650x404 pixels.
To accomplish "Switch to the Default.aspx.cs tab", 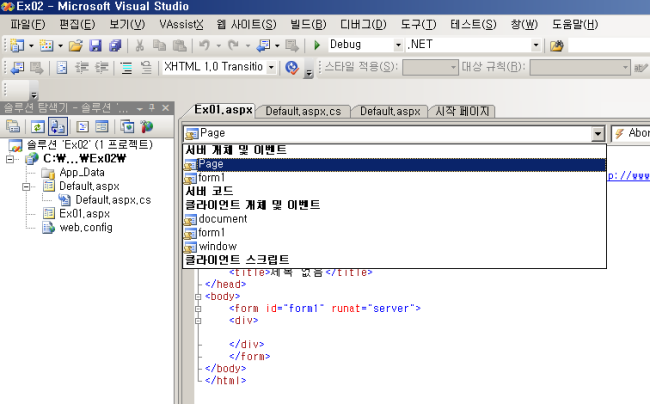I will tap(305, 112).
